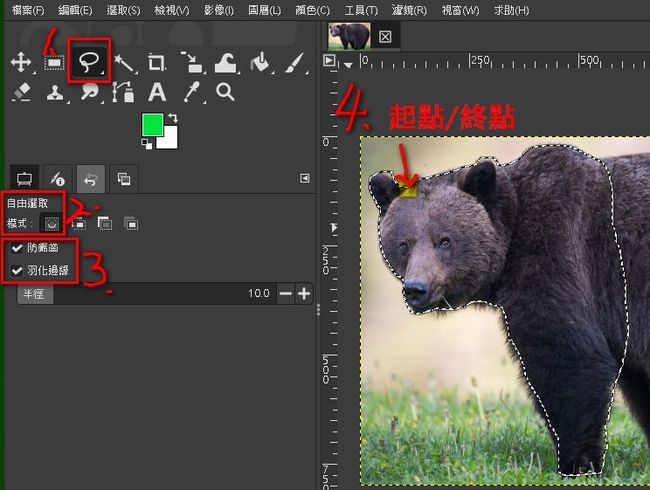The width and height of the screenshot is (650, 490).
Task: Pick the Bucket Fill tool
Action: point(260,63)
